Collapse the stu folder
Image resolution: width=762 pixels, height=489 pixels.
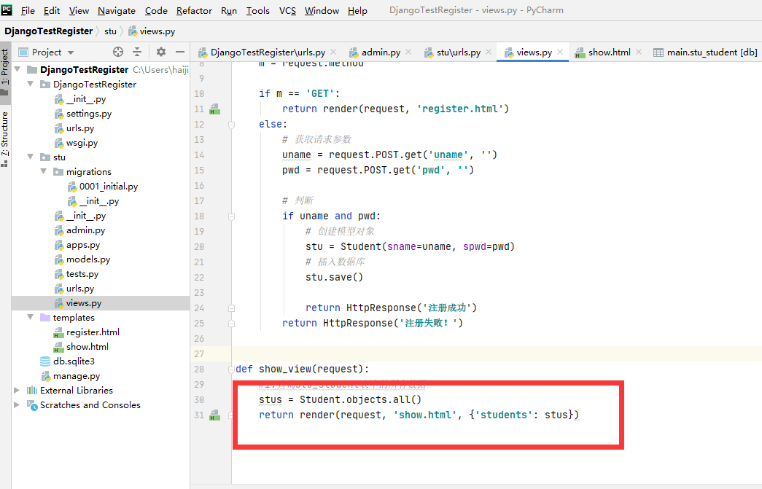31,157
